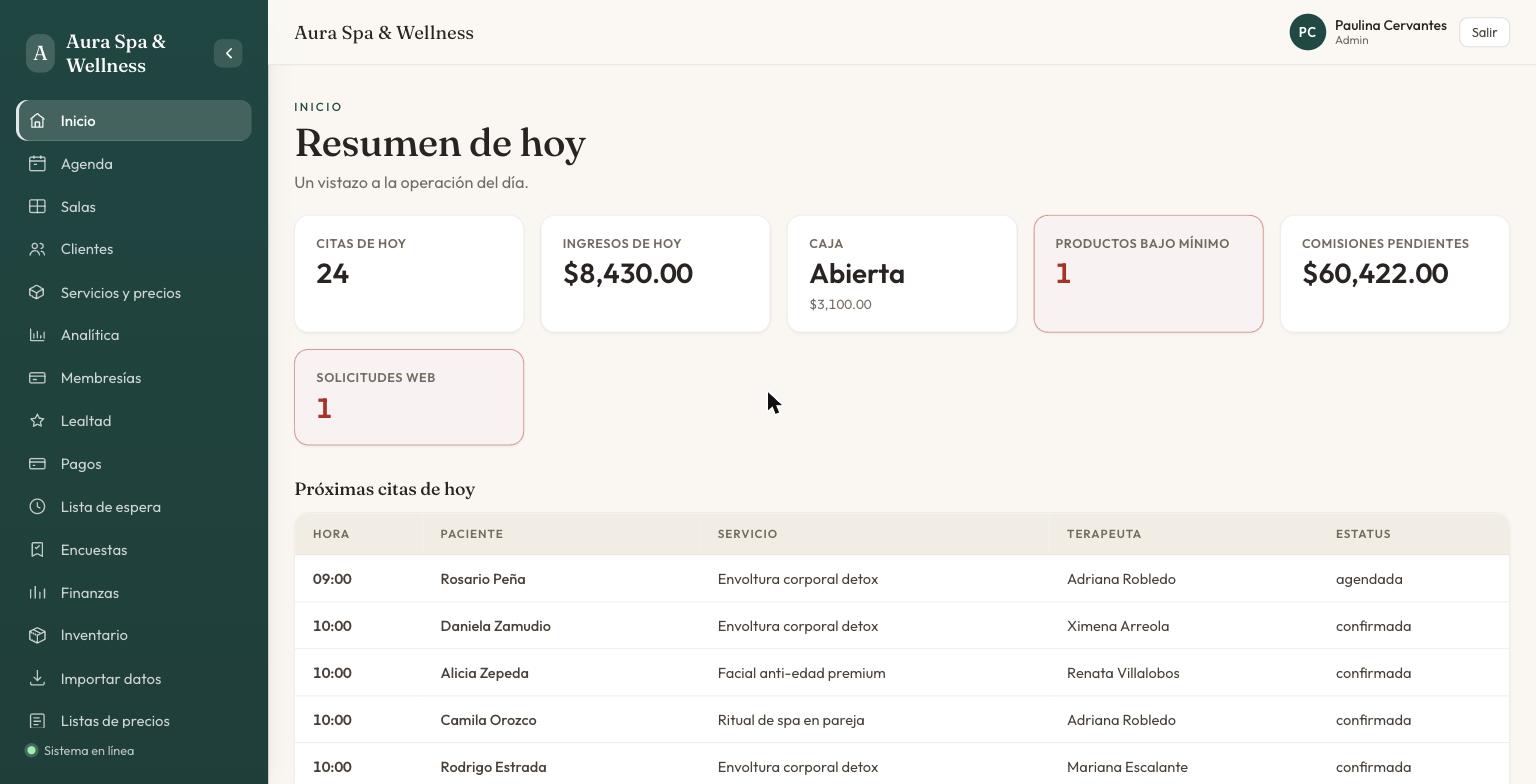Click therapist name Ximena Arreola

[1118, 626]
